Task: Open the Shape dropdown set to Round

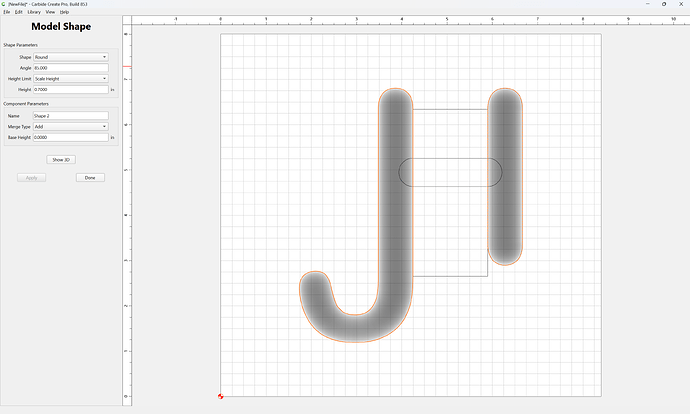Action: [71, 57]
